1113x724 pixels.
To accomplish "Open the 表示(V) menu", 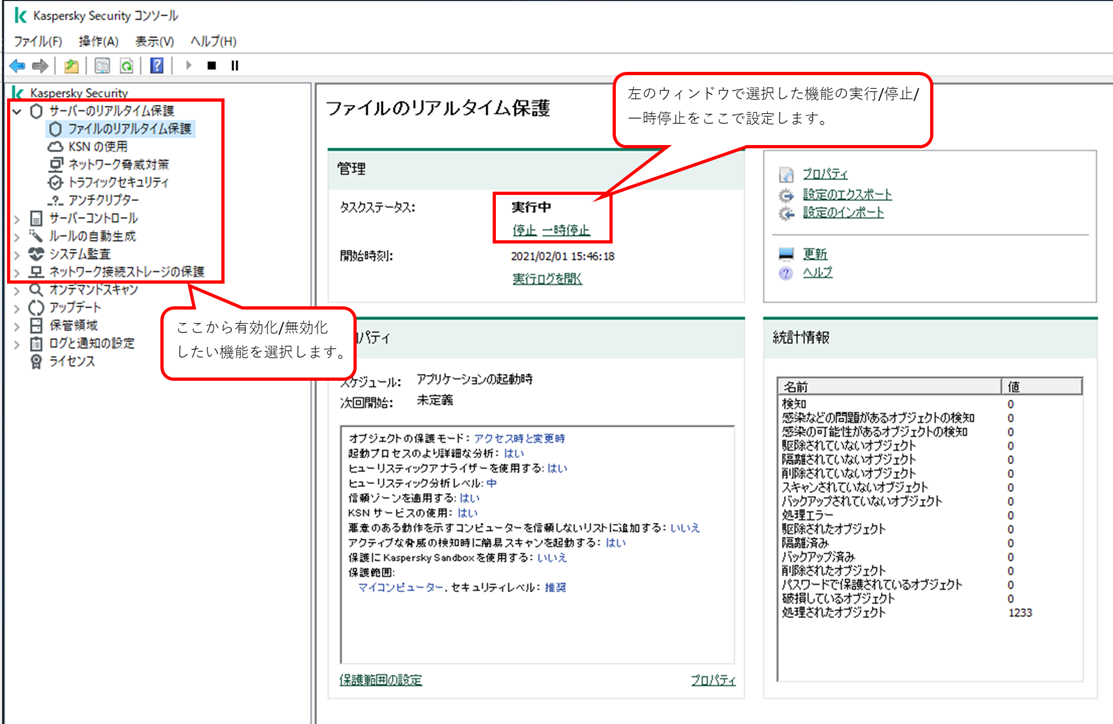I will [155, 41].
